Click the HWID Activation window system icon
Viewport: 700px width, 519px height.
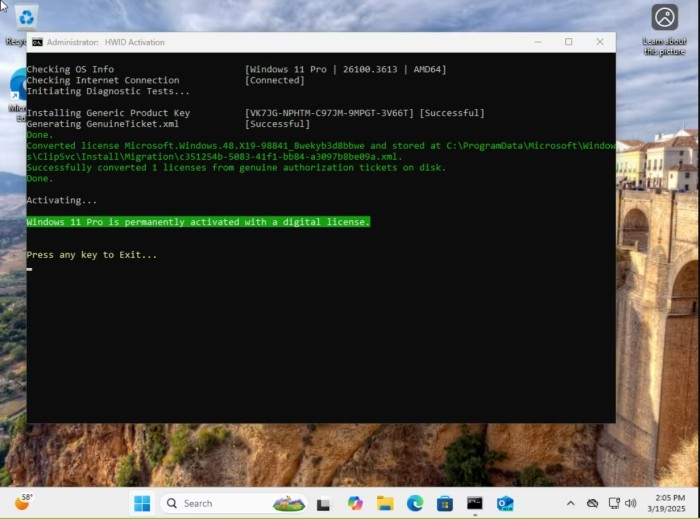[x=37, y=42]
